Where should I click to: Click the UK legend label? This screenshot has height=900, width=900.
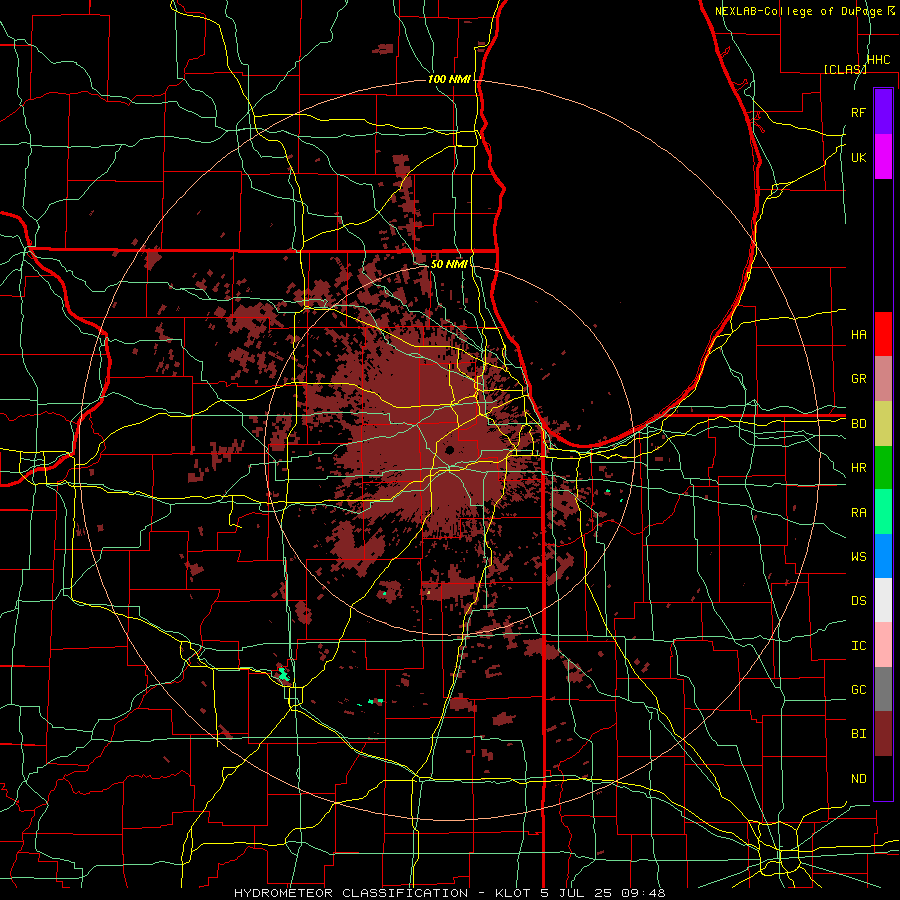[858, 157]
